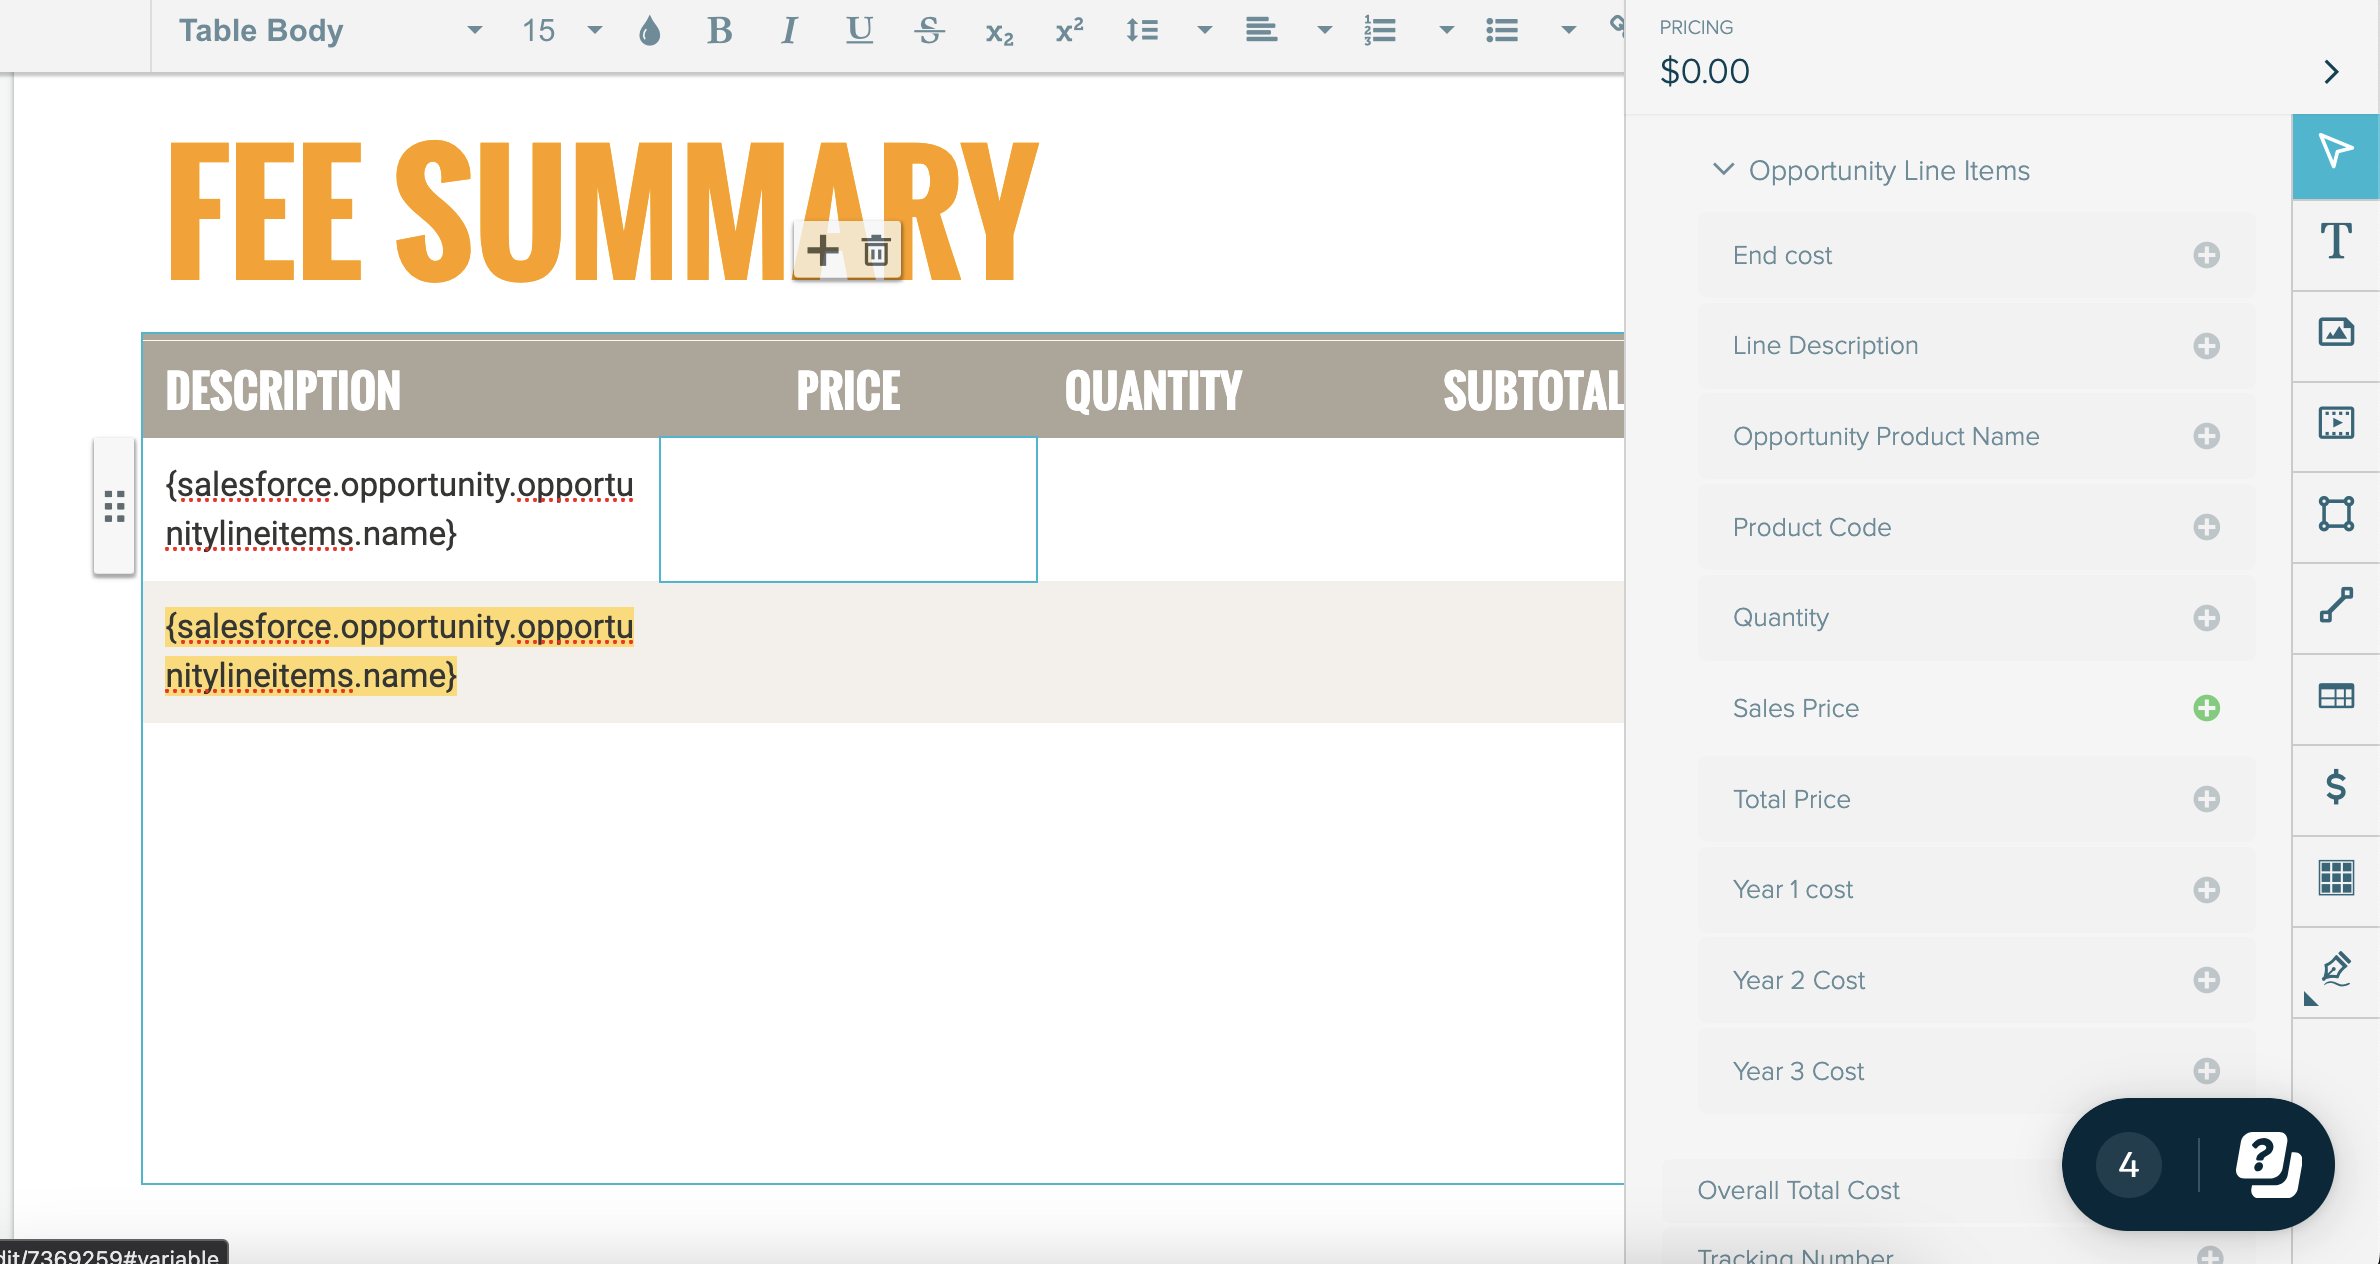Screen dimensions: 2380x1264
Task: Click the Overall Total Cost variable
Action: pos(1798,1190)
